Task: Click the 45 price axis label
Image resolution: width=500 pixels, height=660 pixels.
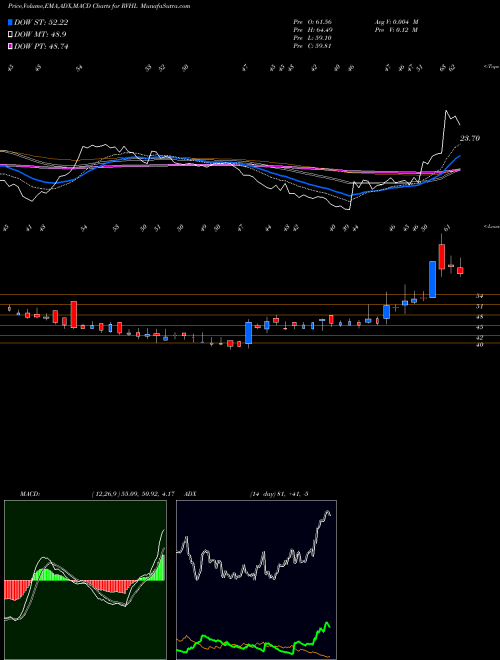Action: [x=479, y=327]
